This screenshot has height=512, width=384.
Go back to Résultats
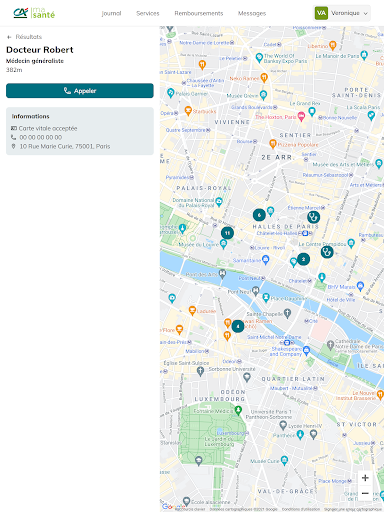(x=24, y=37)
